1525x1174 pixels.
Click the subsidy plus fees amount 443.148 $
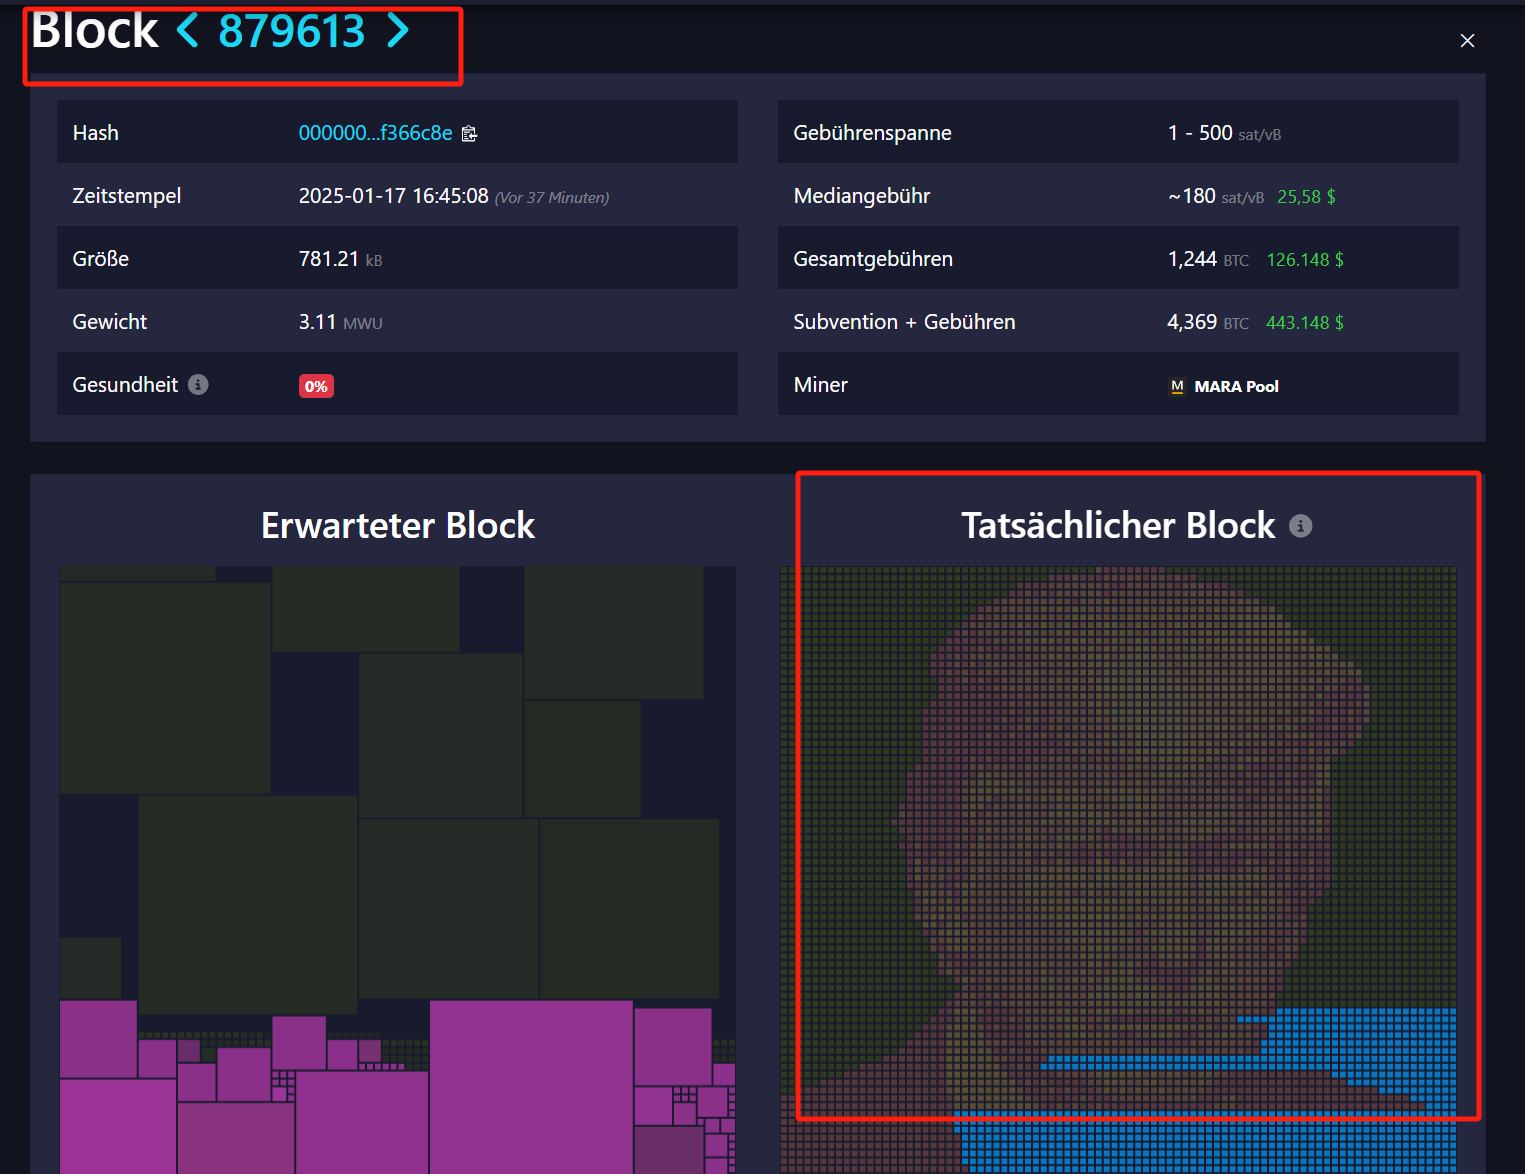tap(1304, 323)
